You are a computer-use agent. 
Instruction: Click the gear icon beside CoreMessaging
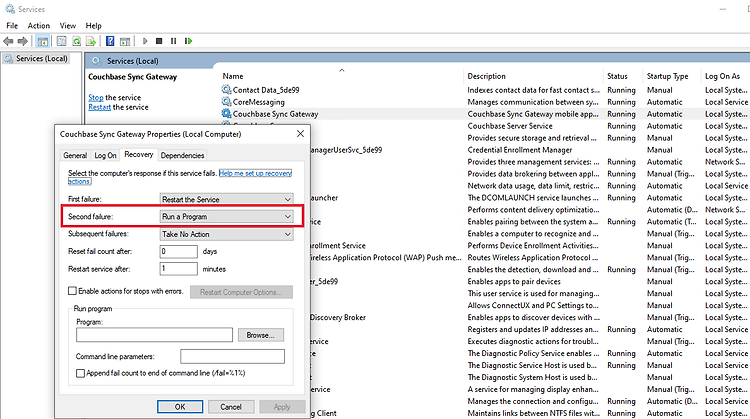coord(226,101)
